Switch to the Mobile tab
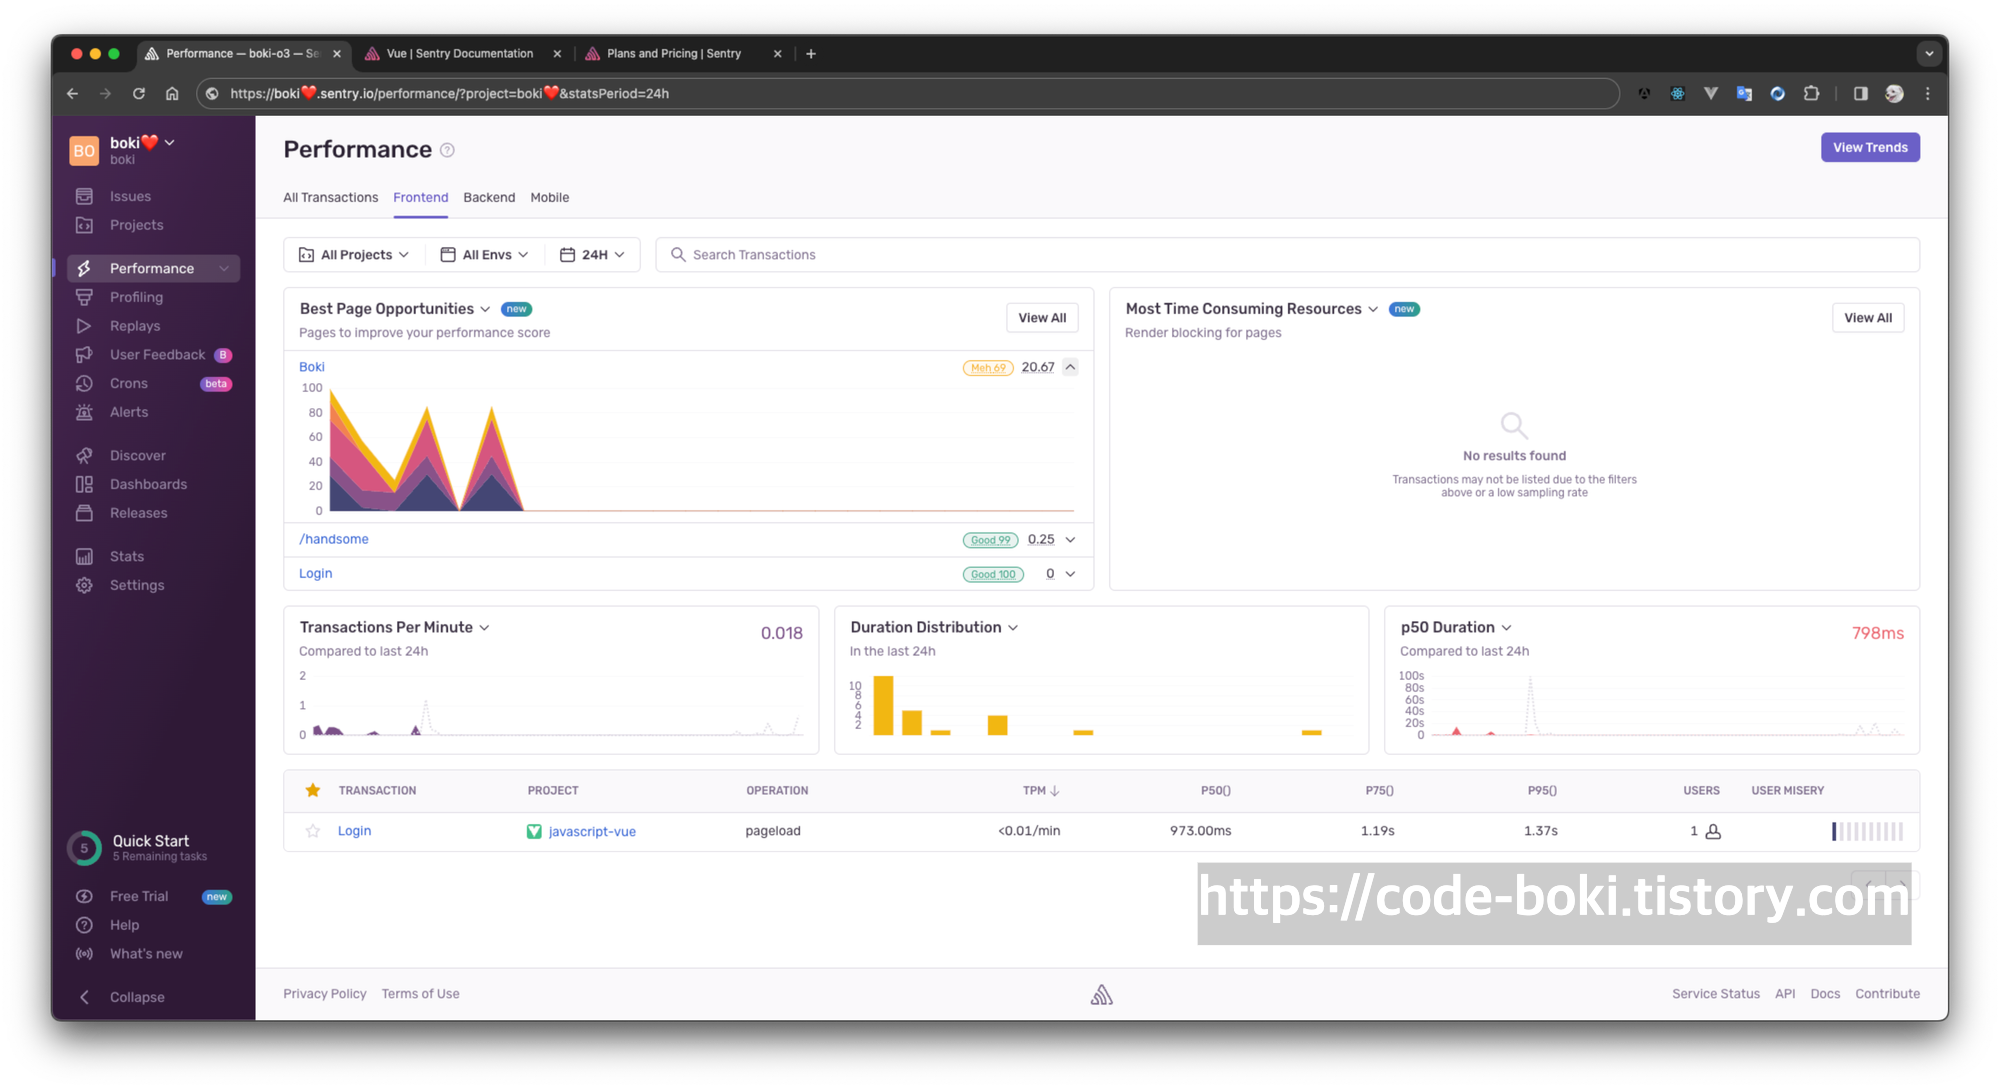2000x1089 pixels. (549, 197)
